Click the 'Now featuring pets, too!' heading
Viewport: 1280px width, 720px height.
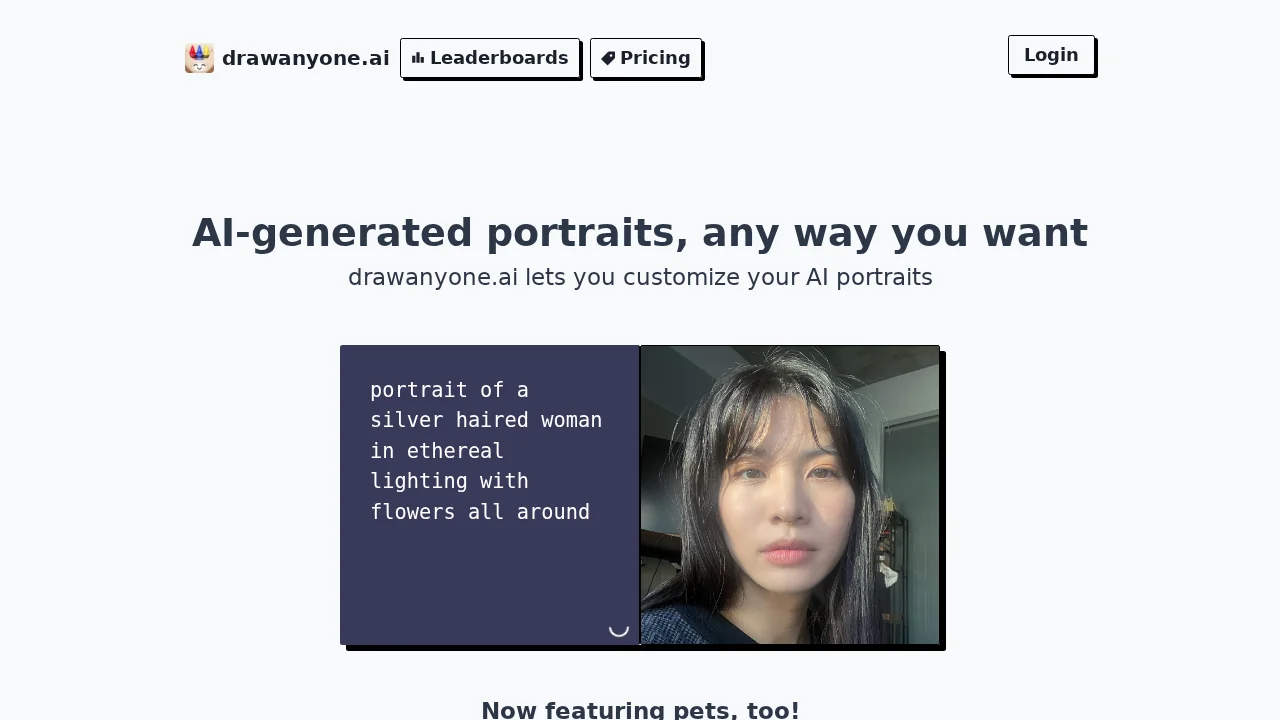[640, 710]
